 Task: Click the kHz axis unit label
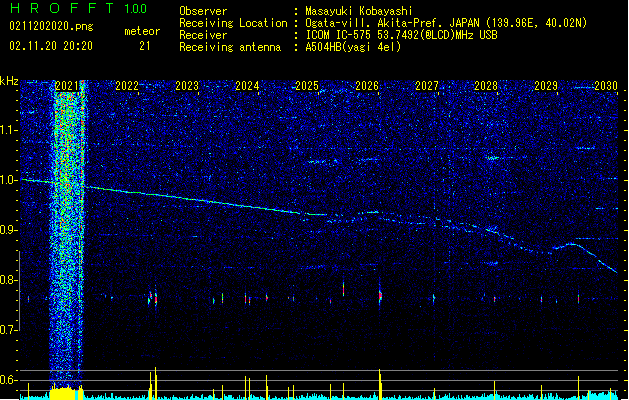coord(9,81)
